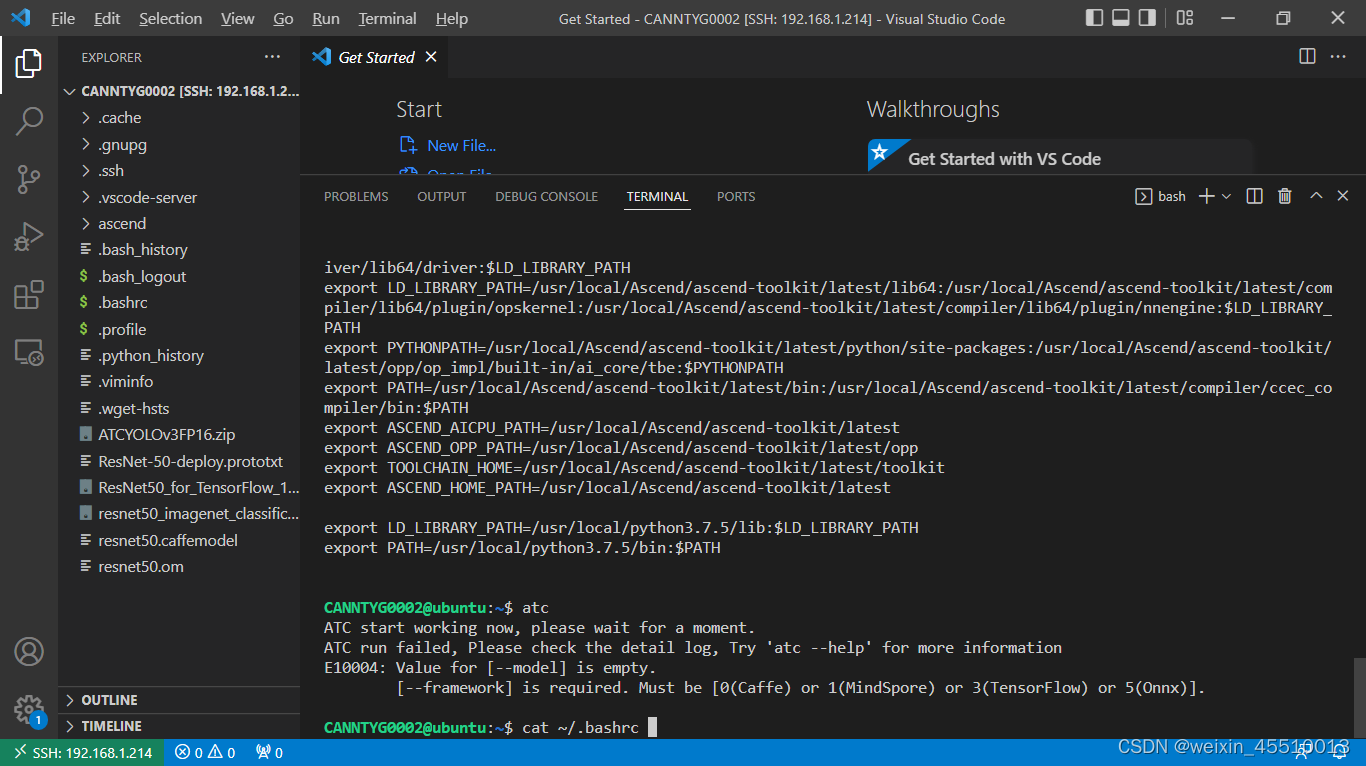Screen dimensions: 1366x766
Task: Open the Extensions view
Action: [x=28, y=295]
